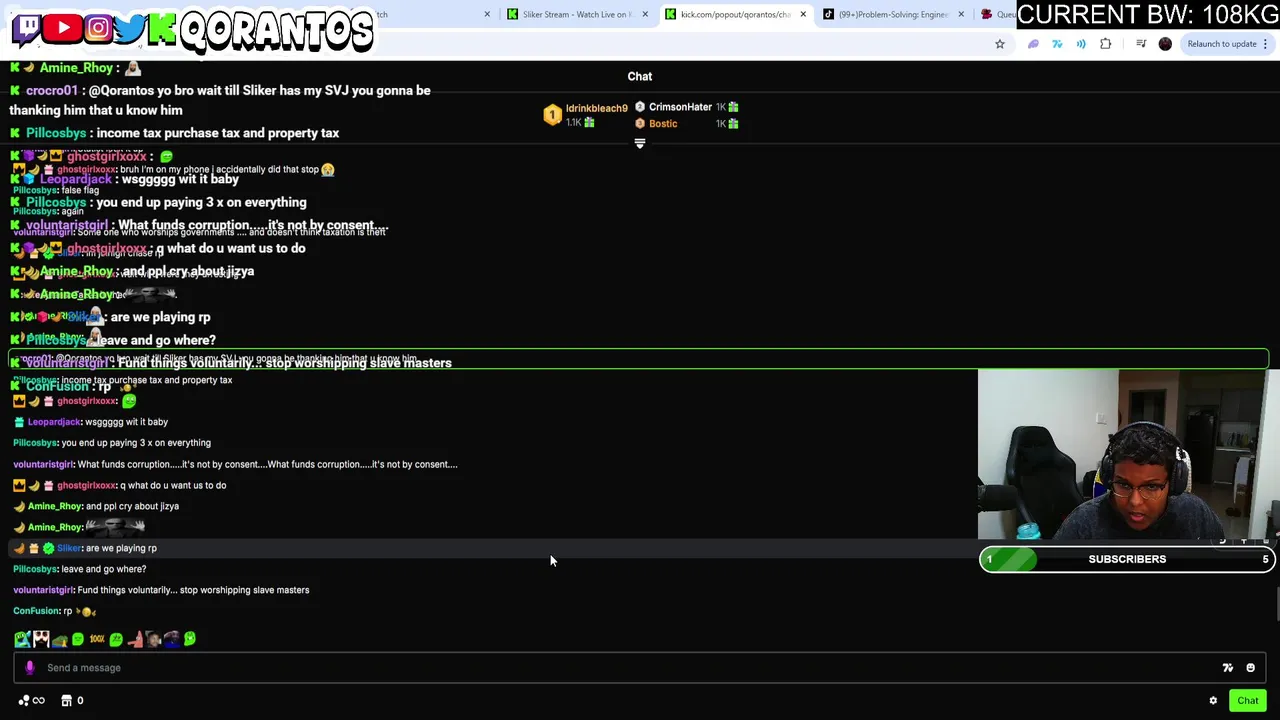Open the Chrome three-dot menu
The height and width of the screenshot is (720, 1280).
tap(1265, 44)
